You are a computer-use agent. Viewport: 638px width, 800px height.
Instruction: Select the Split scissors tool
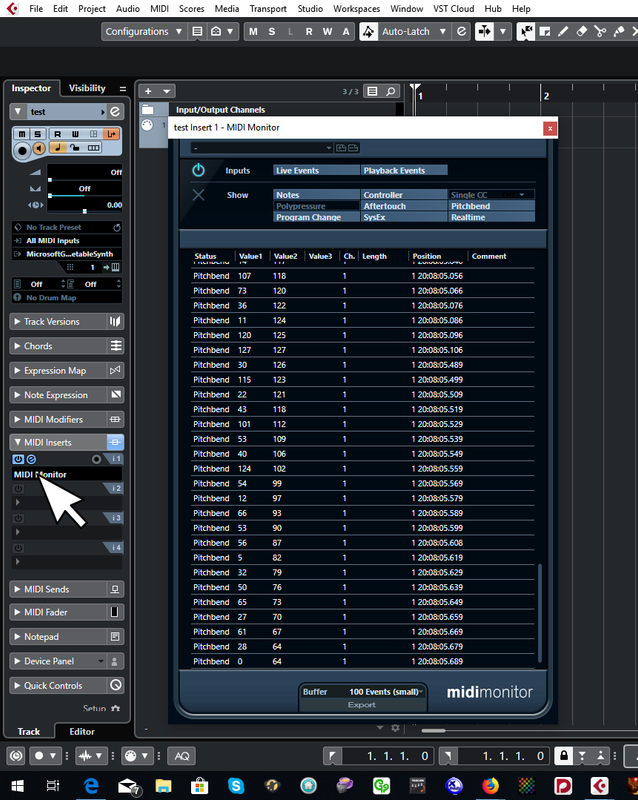click(600, 32)
